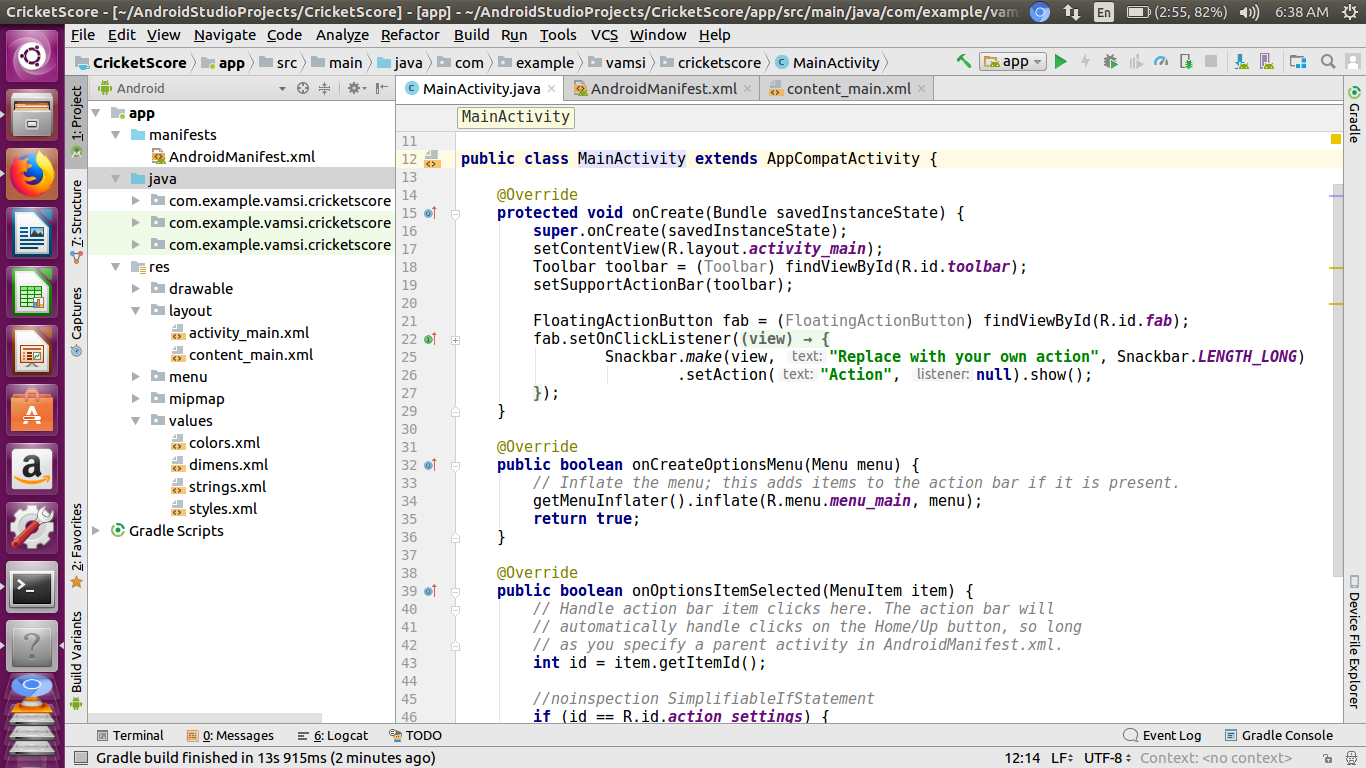1366x768 pixels.
Task: Launch Firefox from the Ubuntu dock
Action: (x=32, y=174)
